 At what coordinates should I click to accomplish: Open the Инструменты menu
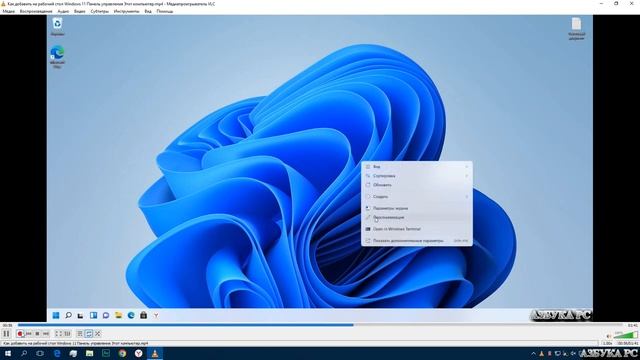pyautogui.click(x=127, y=11)
